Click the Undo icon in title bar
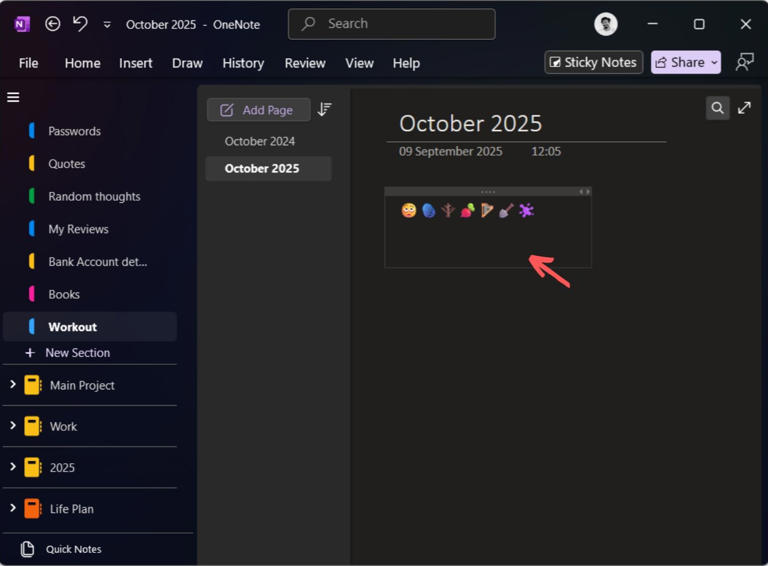 coord(80,24)
